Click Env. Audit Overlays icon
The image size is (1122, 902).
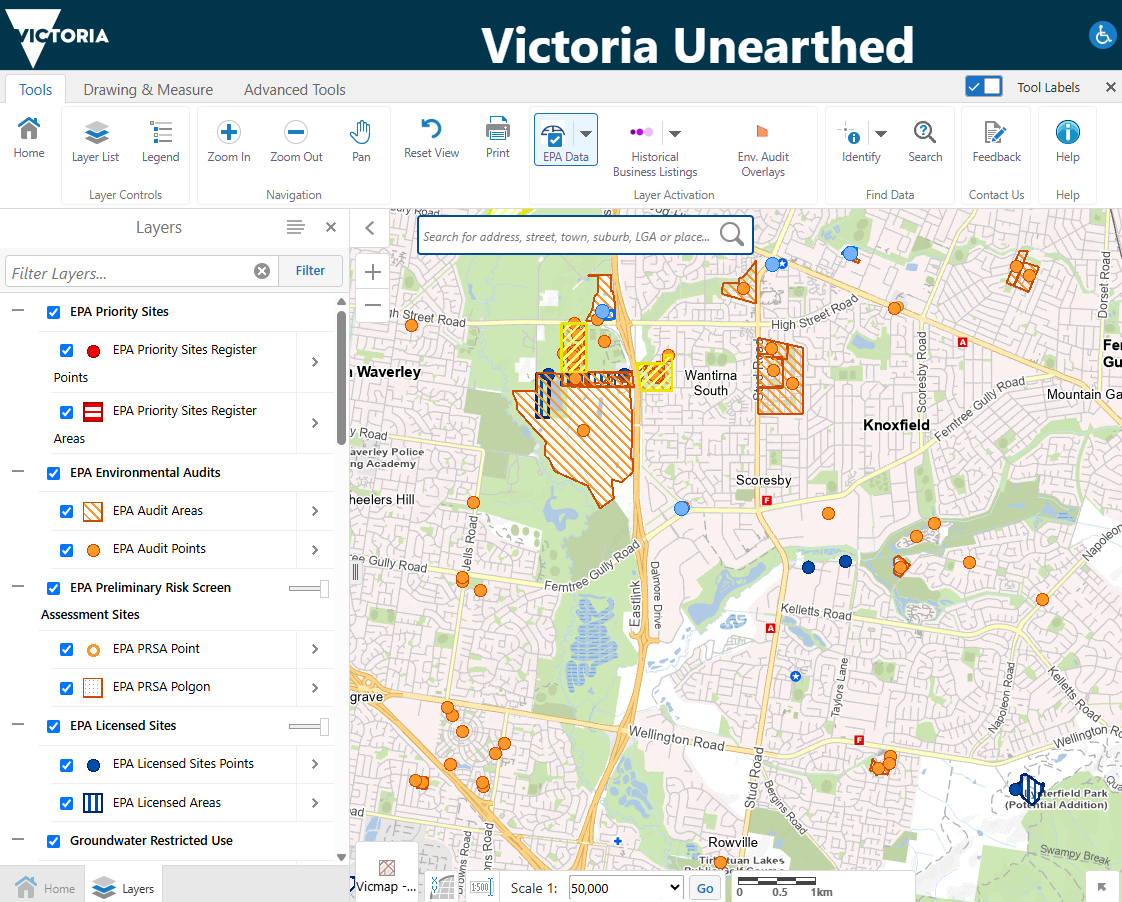(763, 132)
